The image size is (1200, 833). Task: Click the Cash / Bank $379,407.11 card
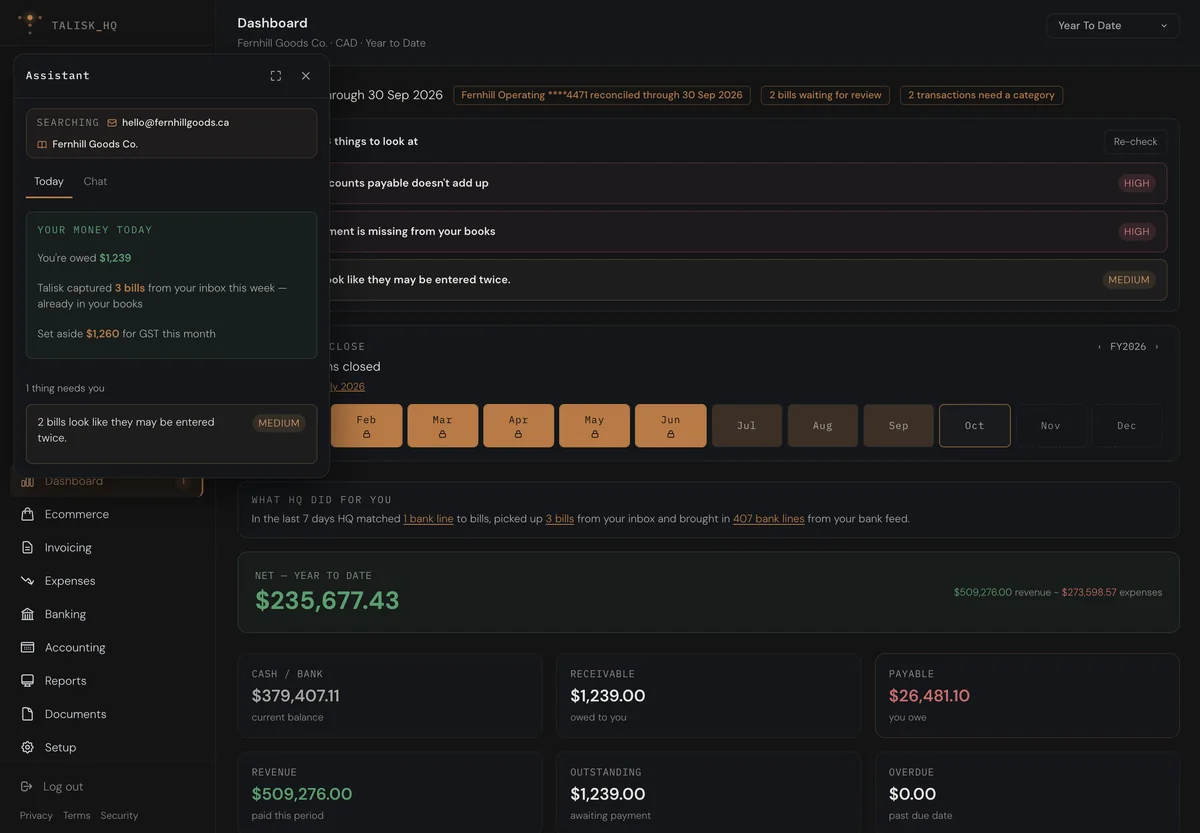[390, 696]
